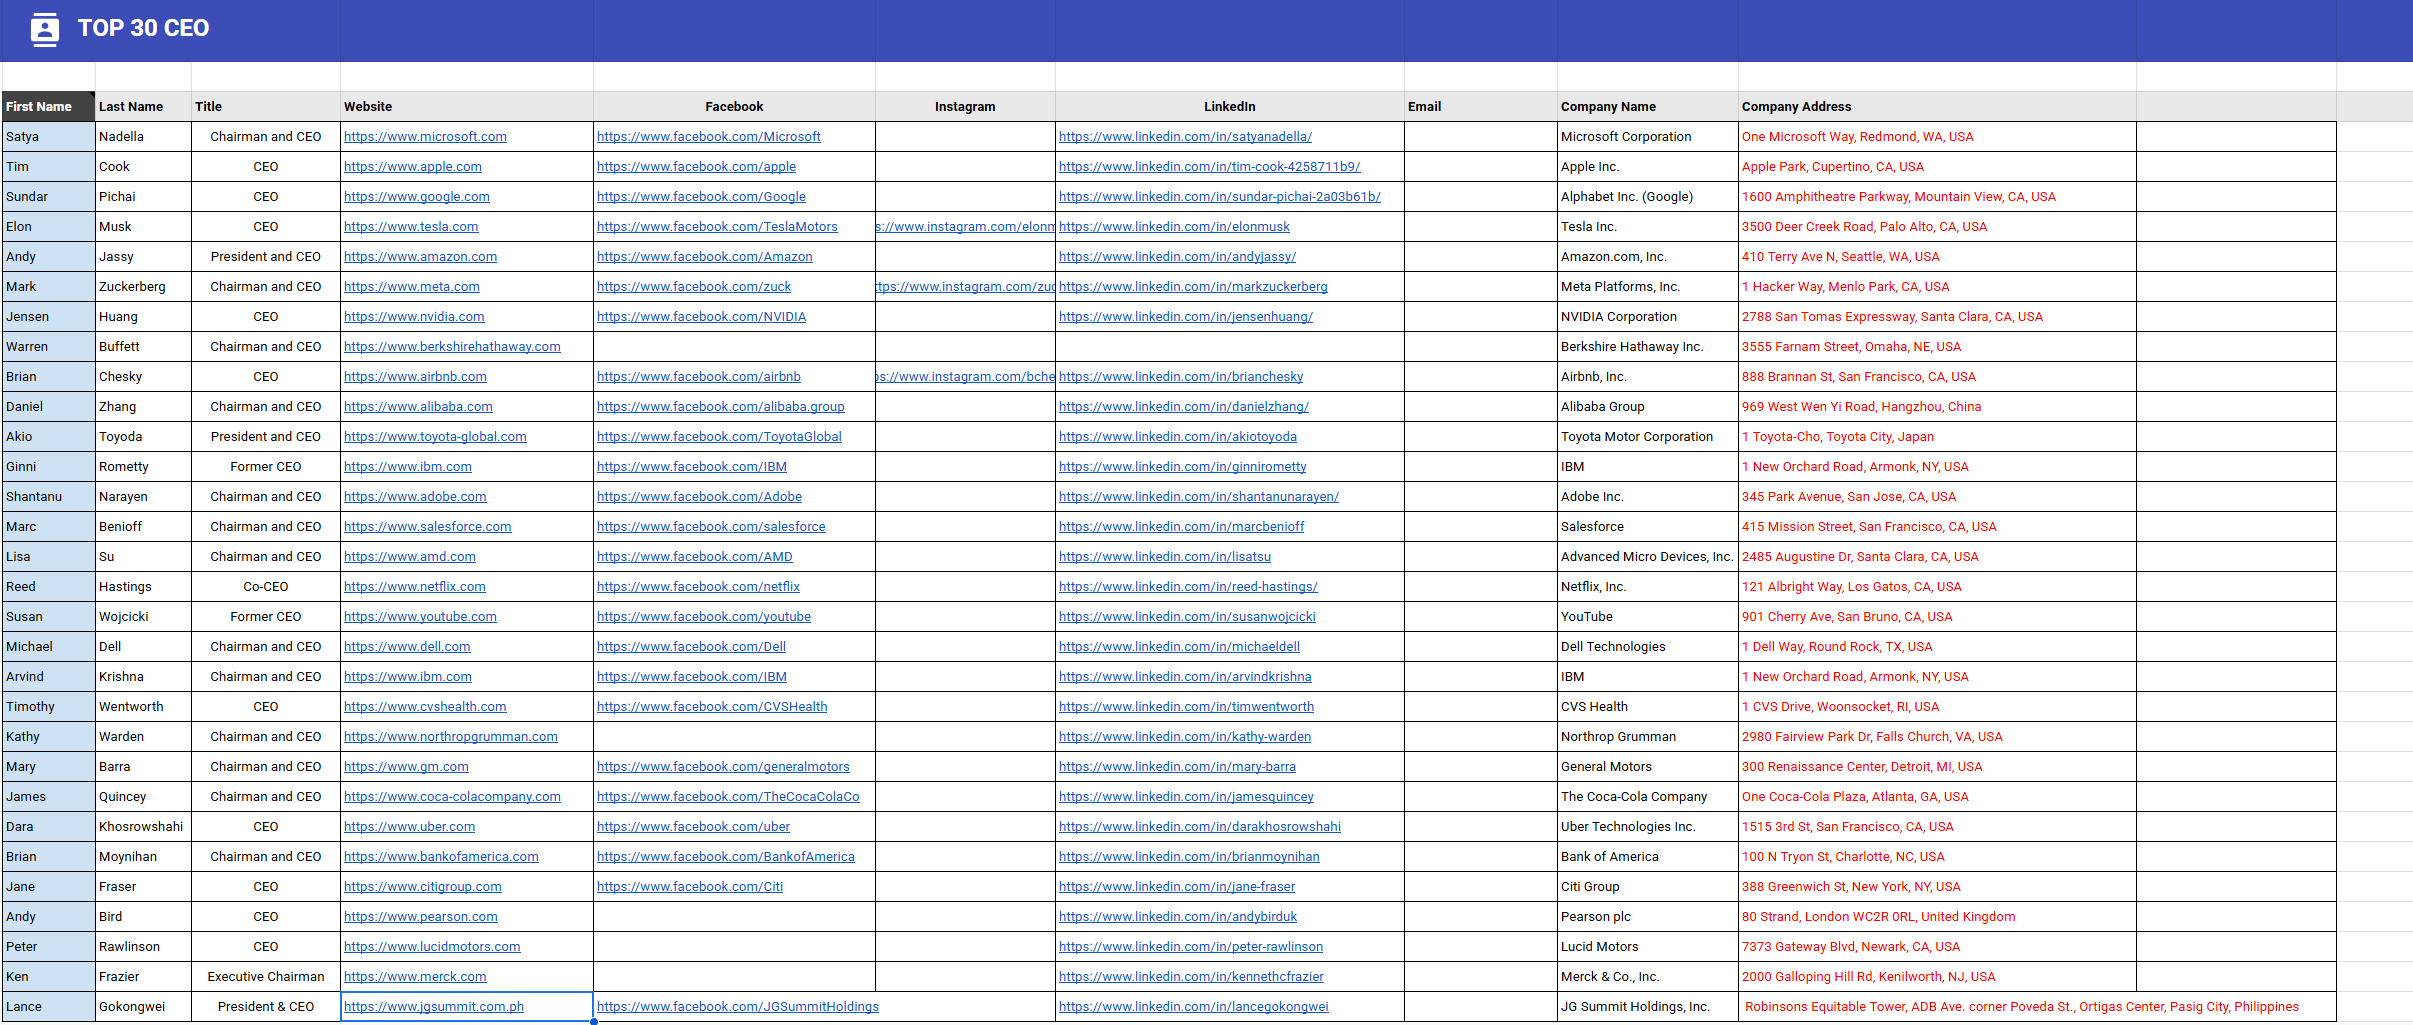Open the linkedin.com/in/darakhosrowshahi link
This screenshot has height=1025, width=2413.
[1200, 827]
